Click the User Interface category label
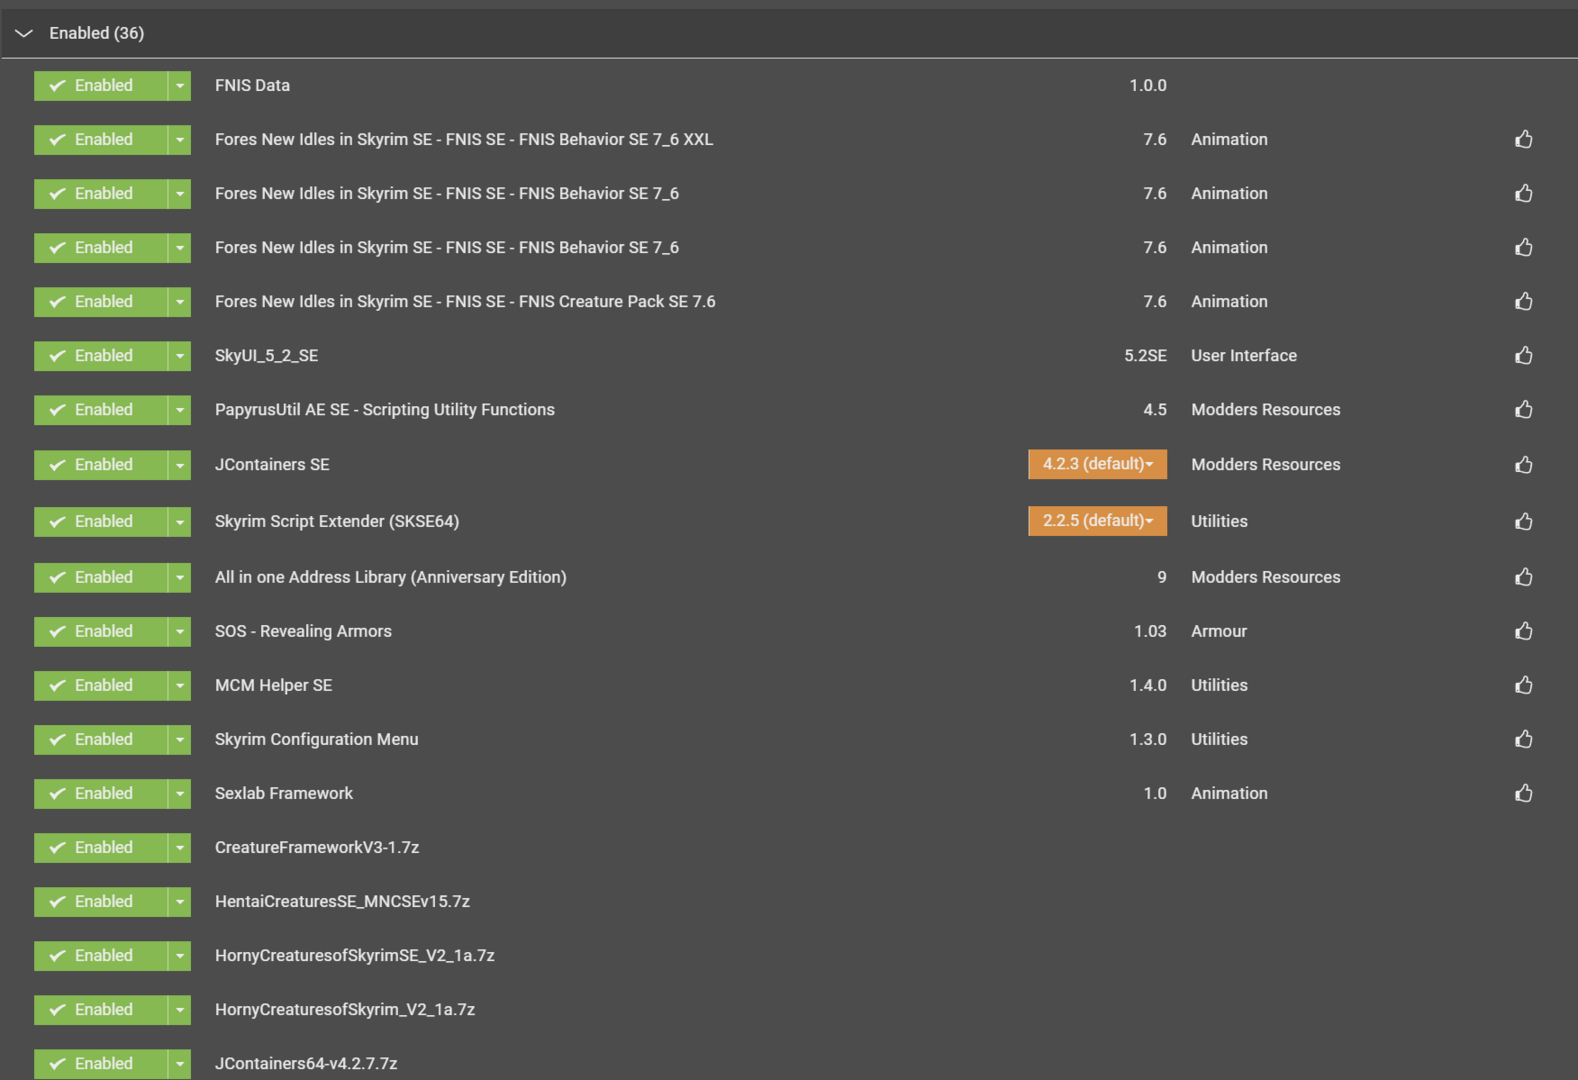The height and width of the screenshot is (1080, 1578). pyautogui.click(x=1244, y=355)
